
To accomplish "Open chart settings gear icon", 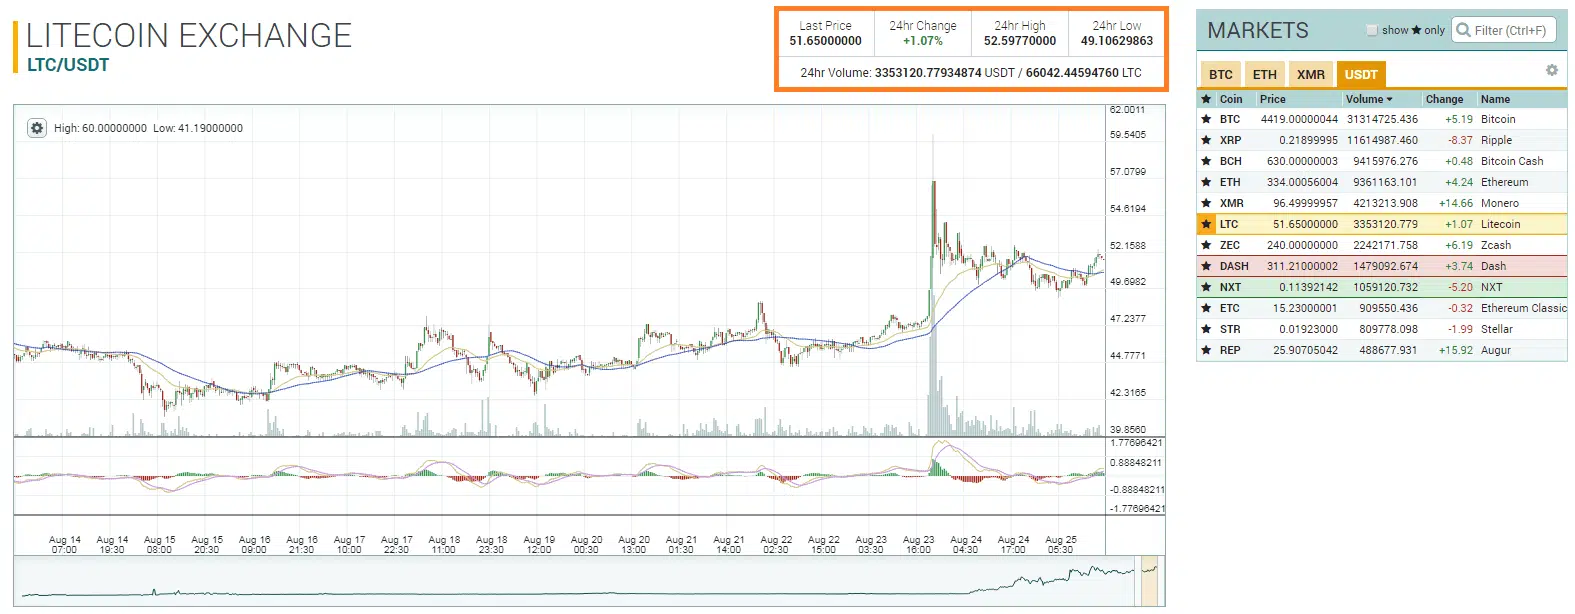I will click(x=37, y=128).
